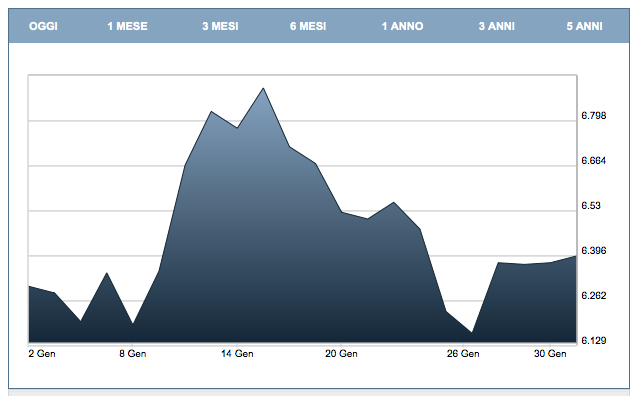This screenshot has height=396, width=637.
Task: Open the 3 MESI chart range
Action: pos(220,26)
